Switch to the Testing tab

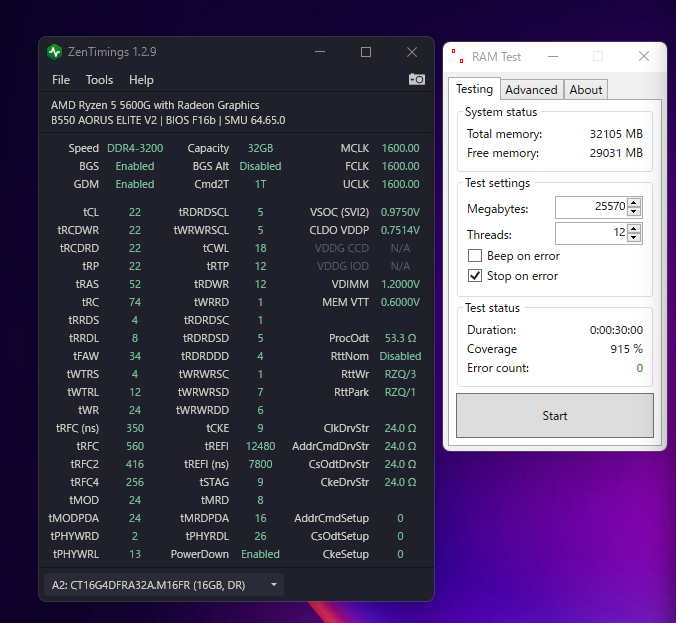point(474,89)
